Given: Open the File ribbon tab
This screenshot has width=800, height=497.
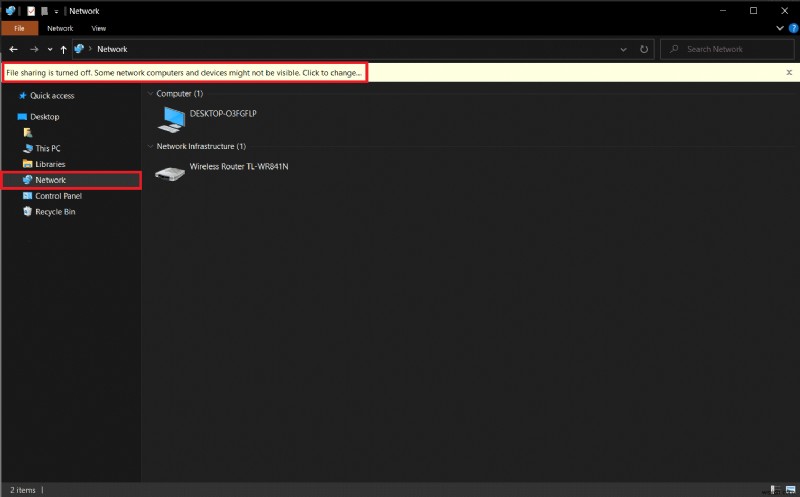Looking at the screenshot, I should coord(19,29).
